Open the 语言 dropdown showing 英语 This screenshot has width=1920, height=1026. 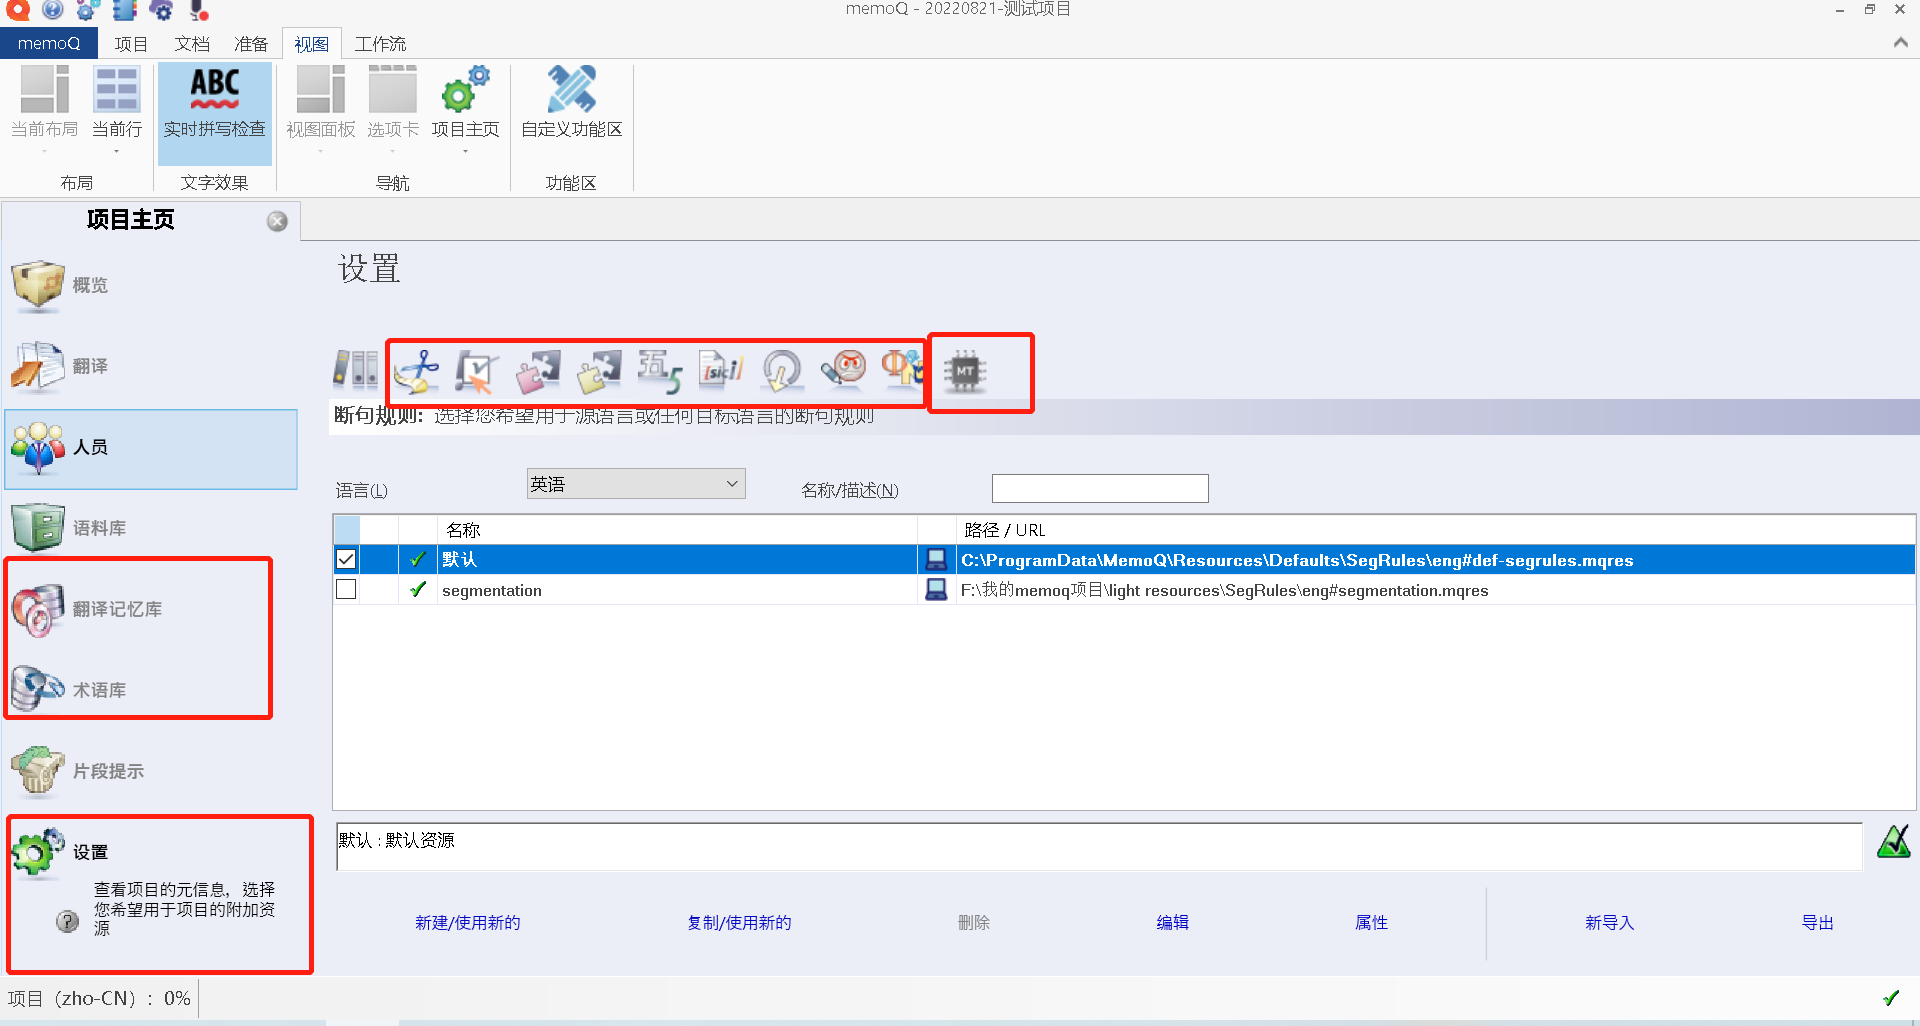(x=636, y=484)
